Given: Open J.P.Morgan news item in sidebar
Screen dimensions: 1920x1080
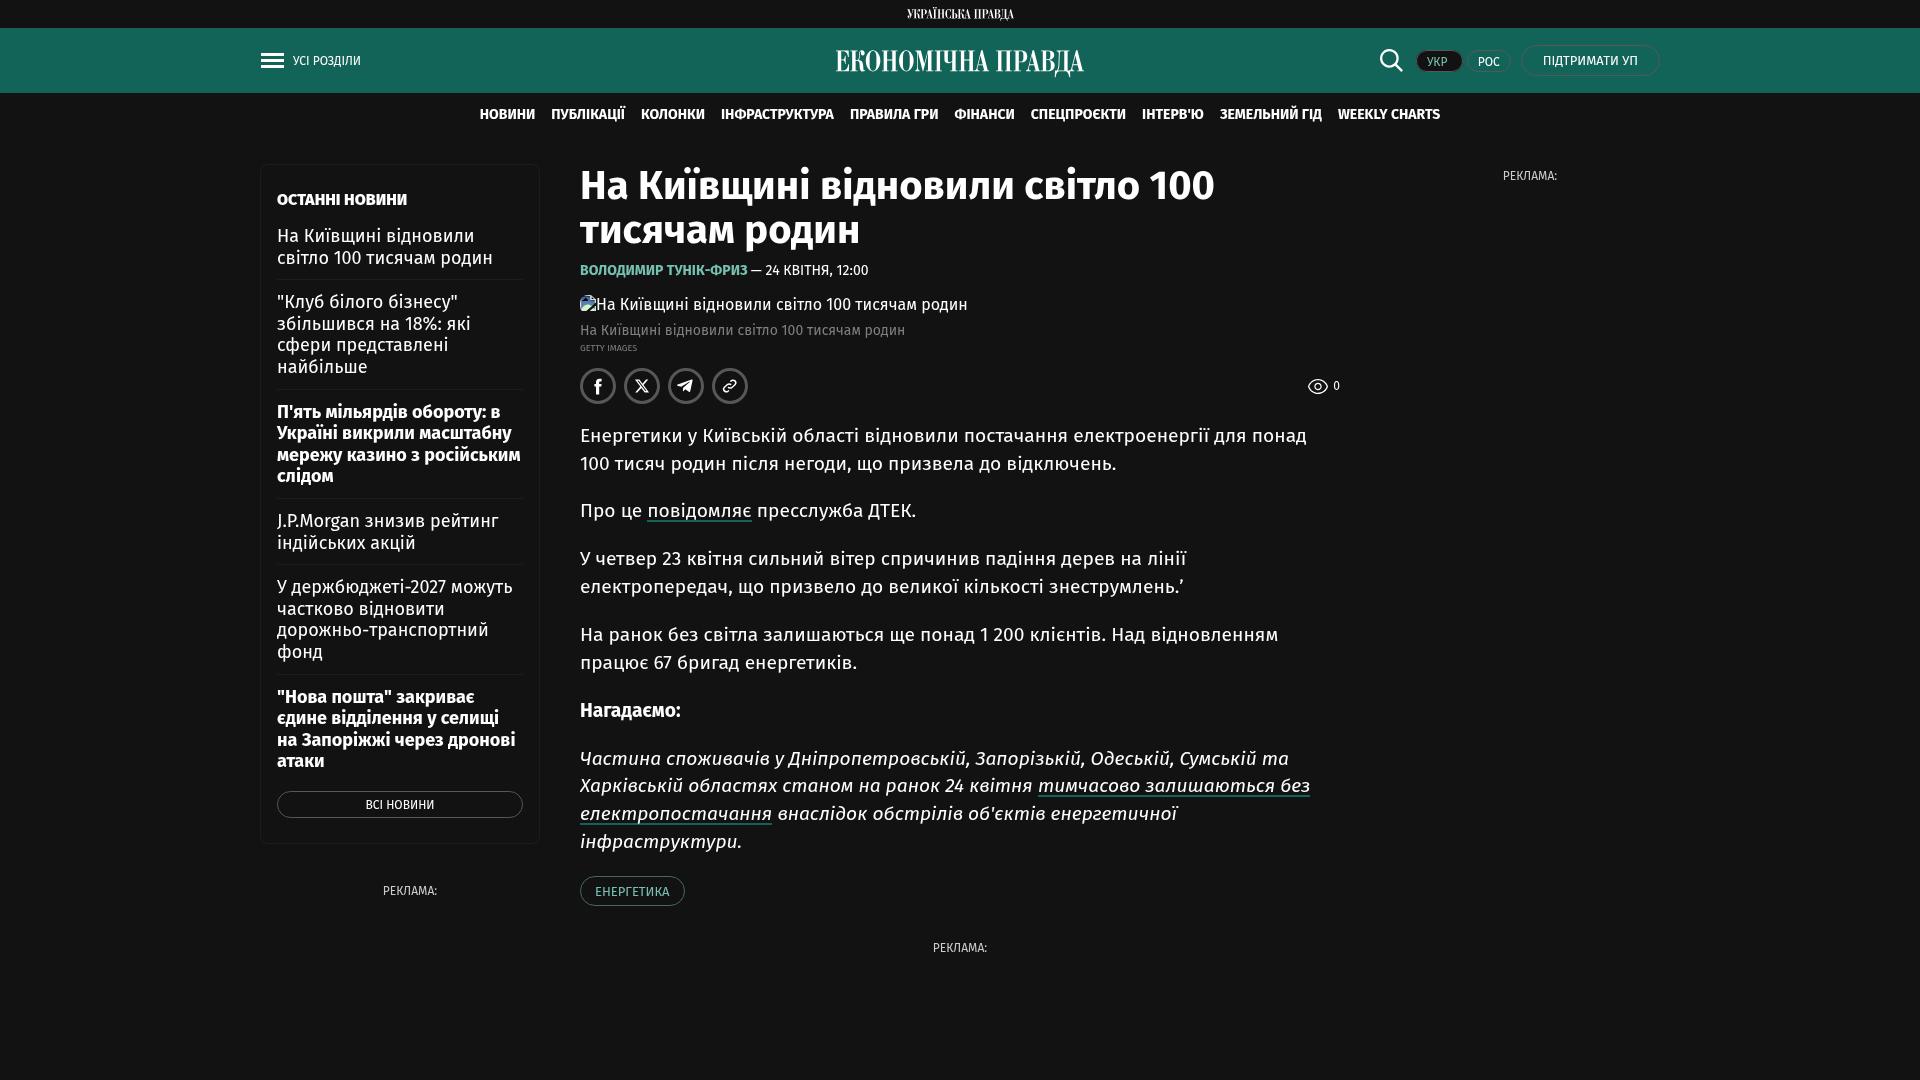Looking at the screenshot, I should (387, 532).
